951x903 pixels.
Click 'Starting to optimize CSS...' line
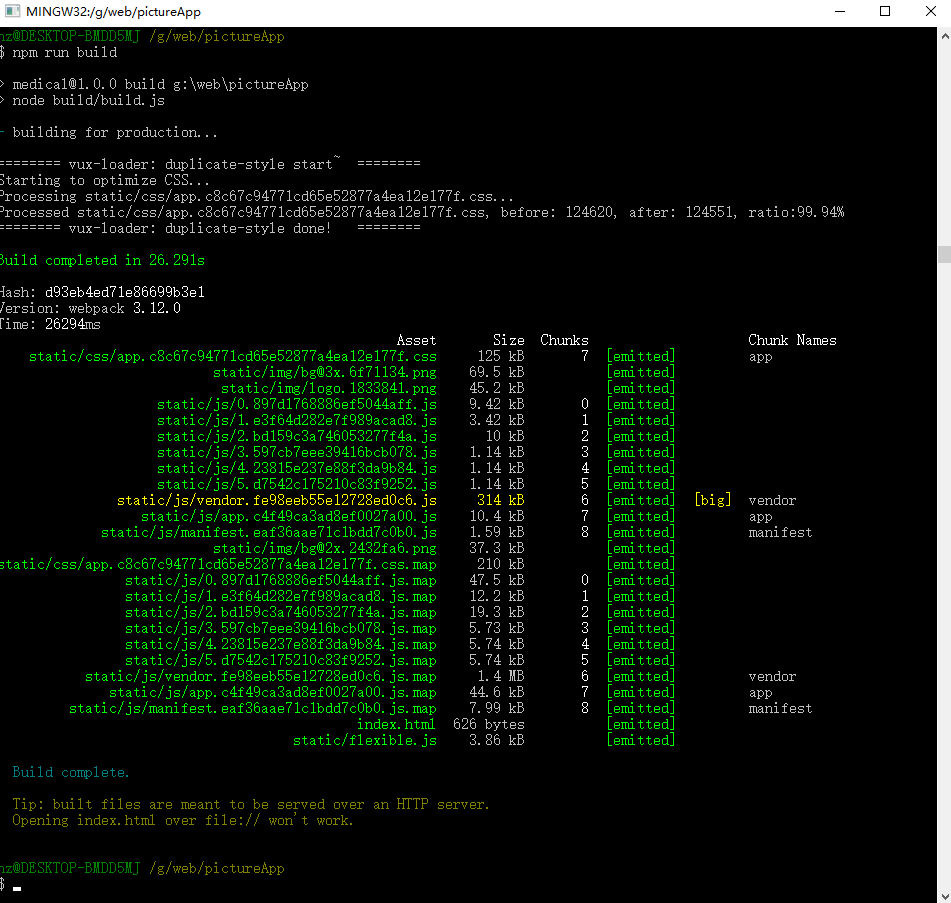104,180
